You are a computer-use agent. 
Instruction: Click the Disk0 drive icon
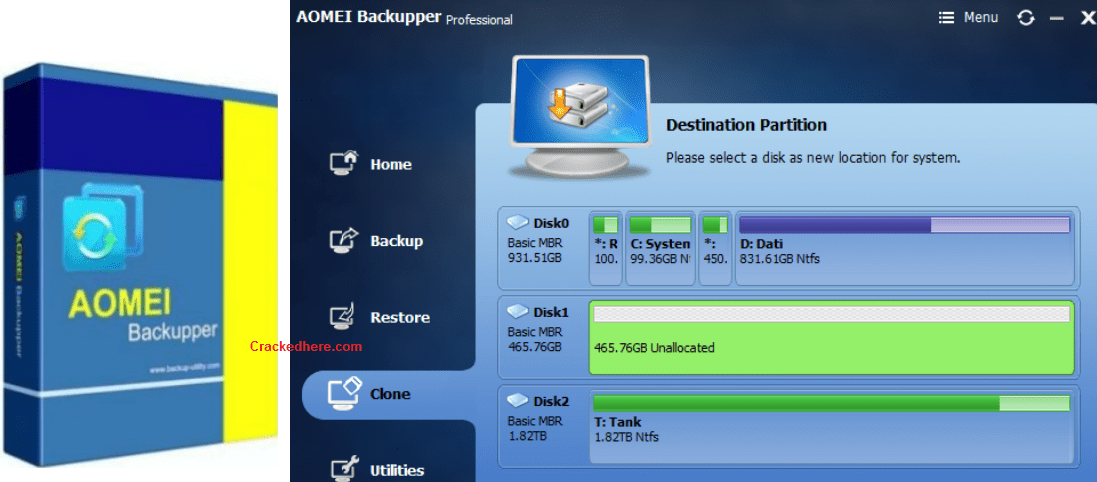click(518, 223)
